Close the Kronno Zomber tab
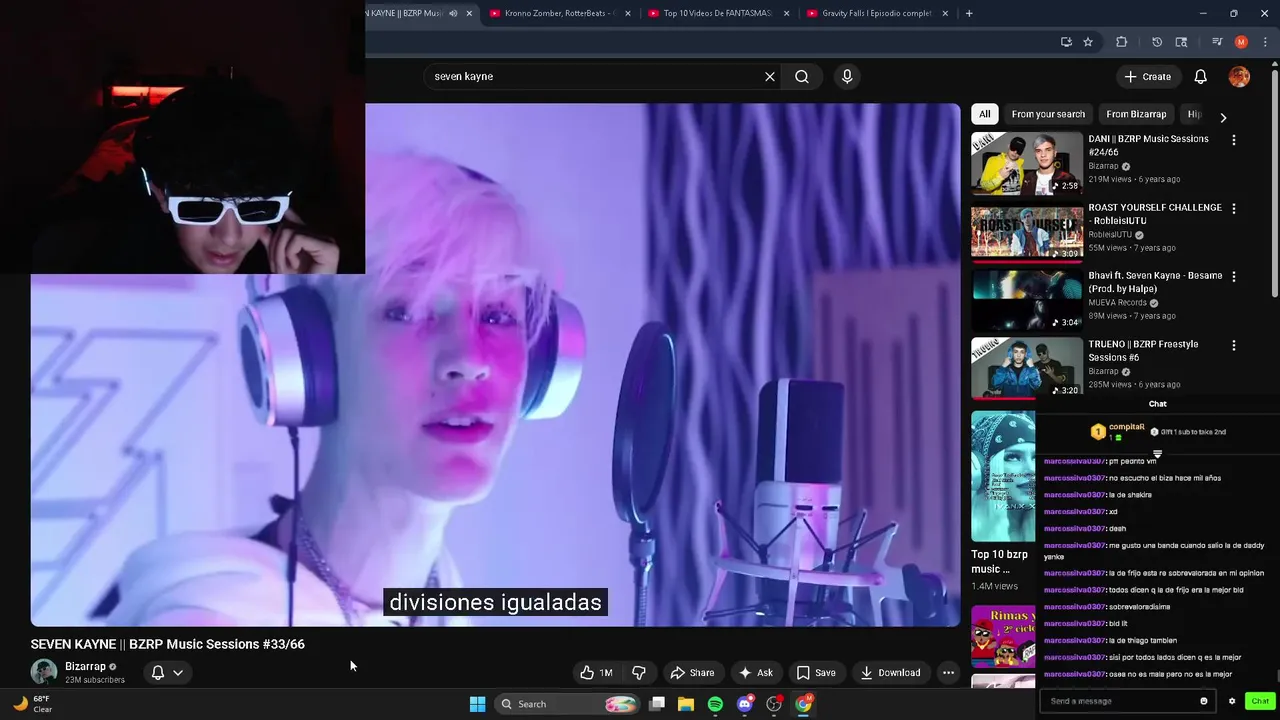Viewport: 1280px width, 720px height. [x=627, y=13]
